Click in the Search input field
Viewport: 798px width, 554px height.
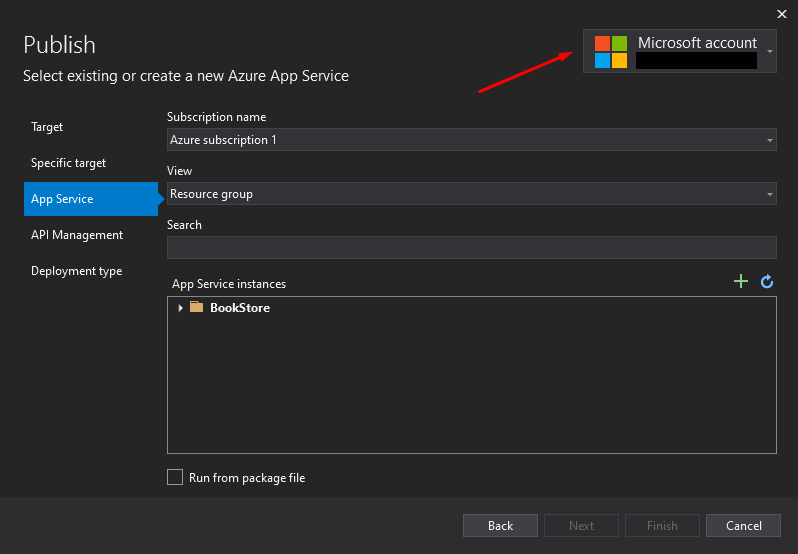click(x=471, y=247)
